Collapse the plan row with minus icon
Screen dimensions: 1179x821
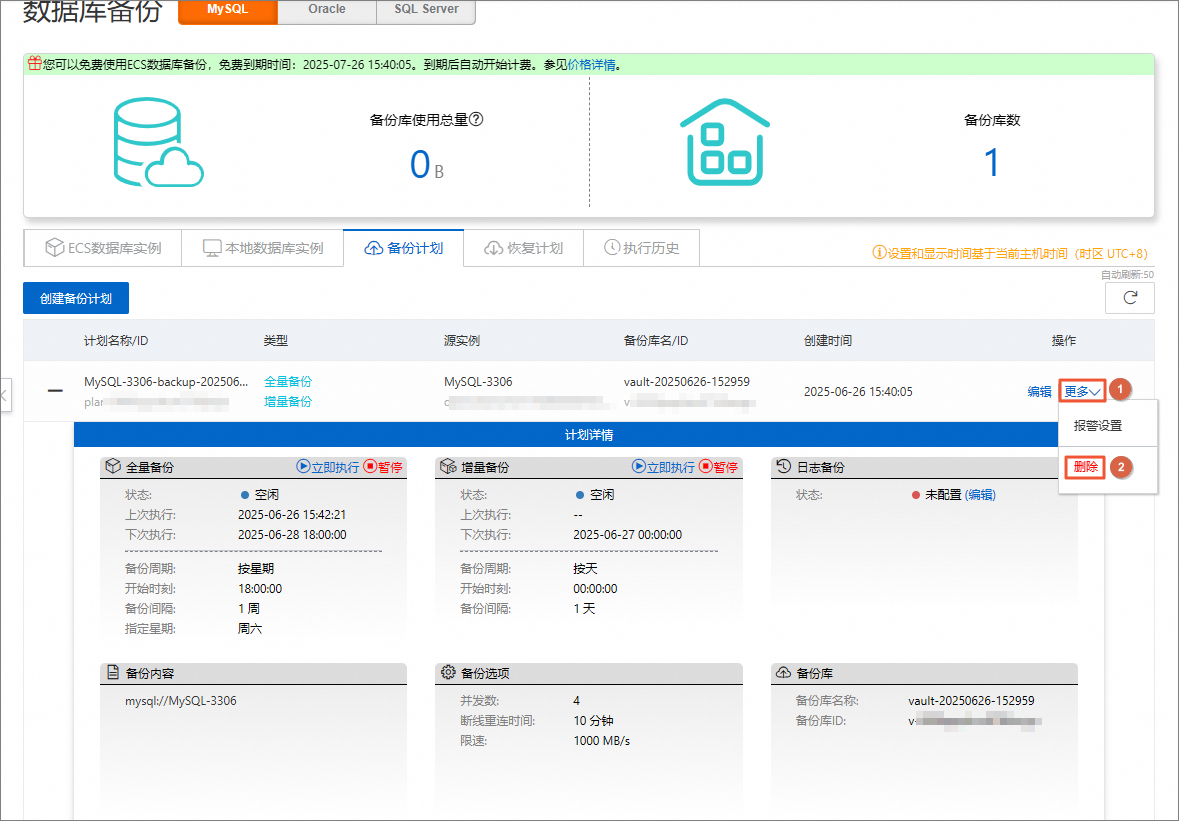(55, 391)
